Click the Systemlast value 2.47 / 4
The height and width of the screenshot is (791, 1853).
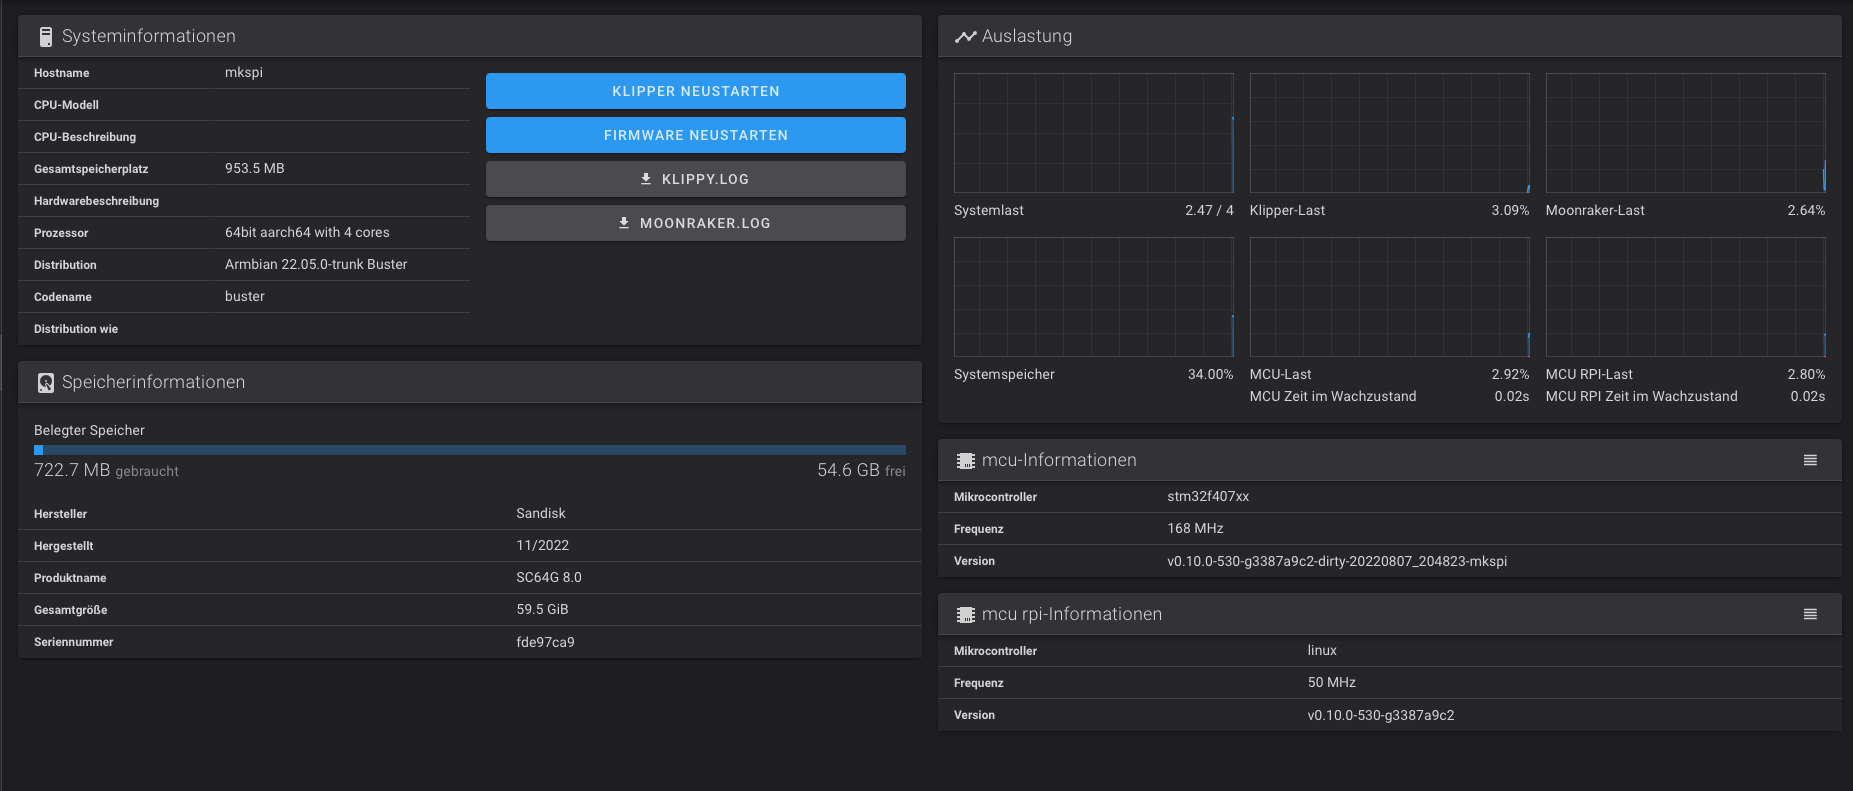(1209, 210)
